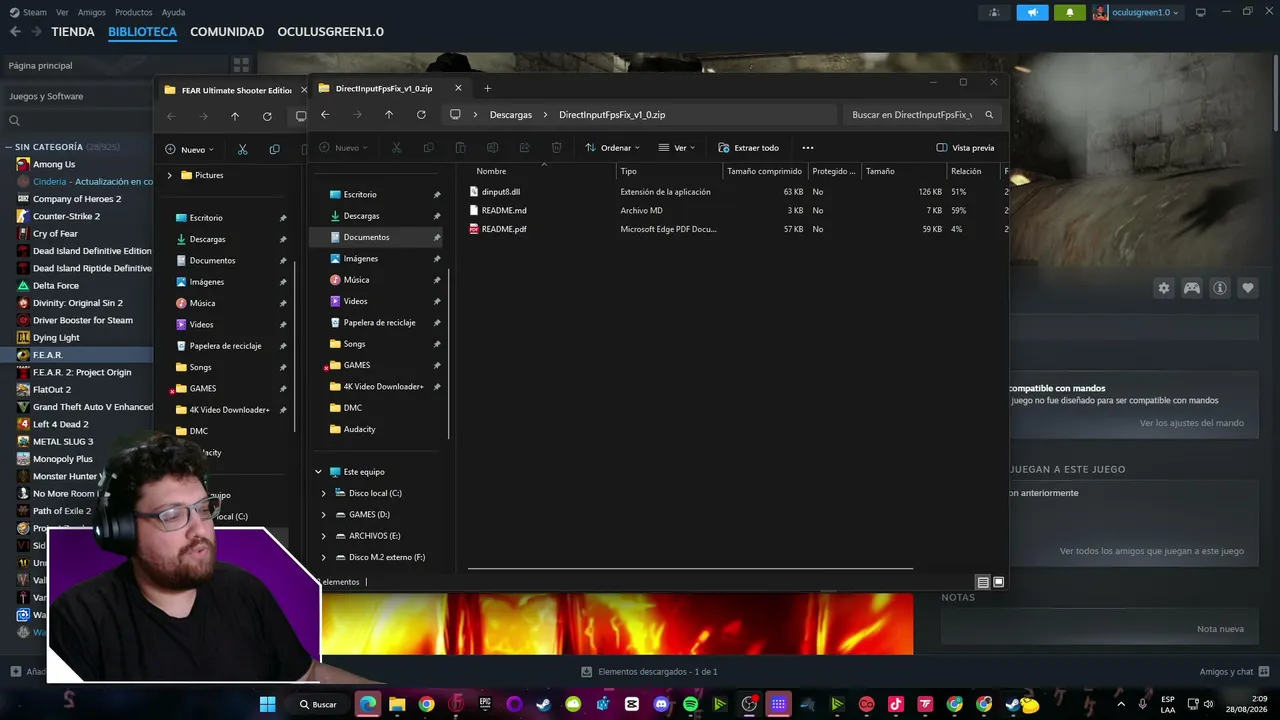Screen dimensions: 1280x720
Task: Go up one folder in the FEAR window
Action: coord(235,116)
